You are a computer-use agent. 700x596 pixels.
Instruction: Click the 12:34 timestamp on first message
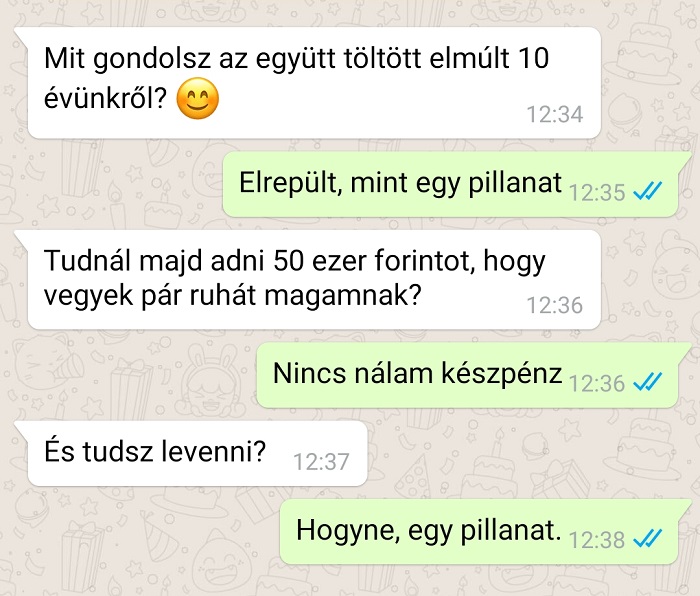click(555, 114)
